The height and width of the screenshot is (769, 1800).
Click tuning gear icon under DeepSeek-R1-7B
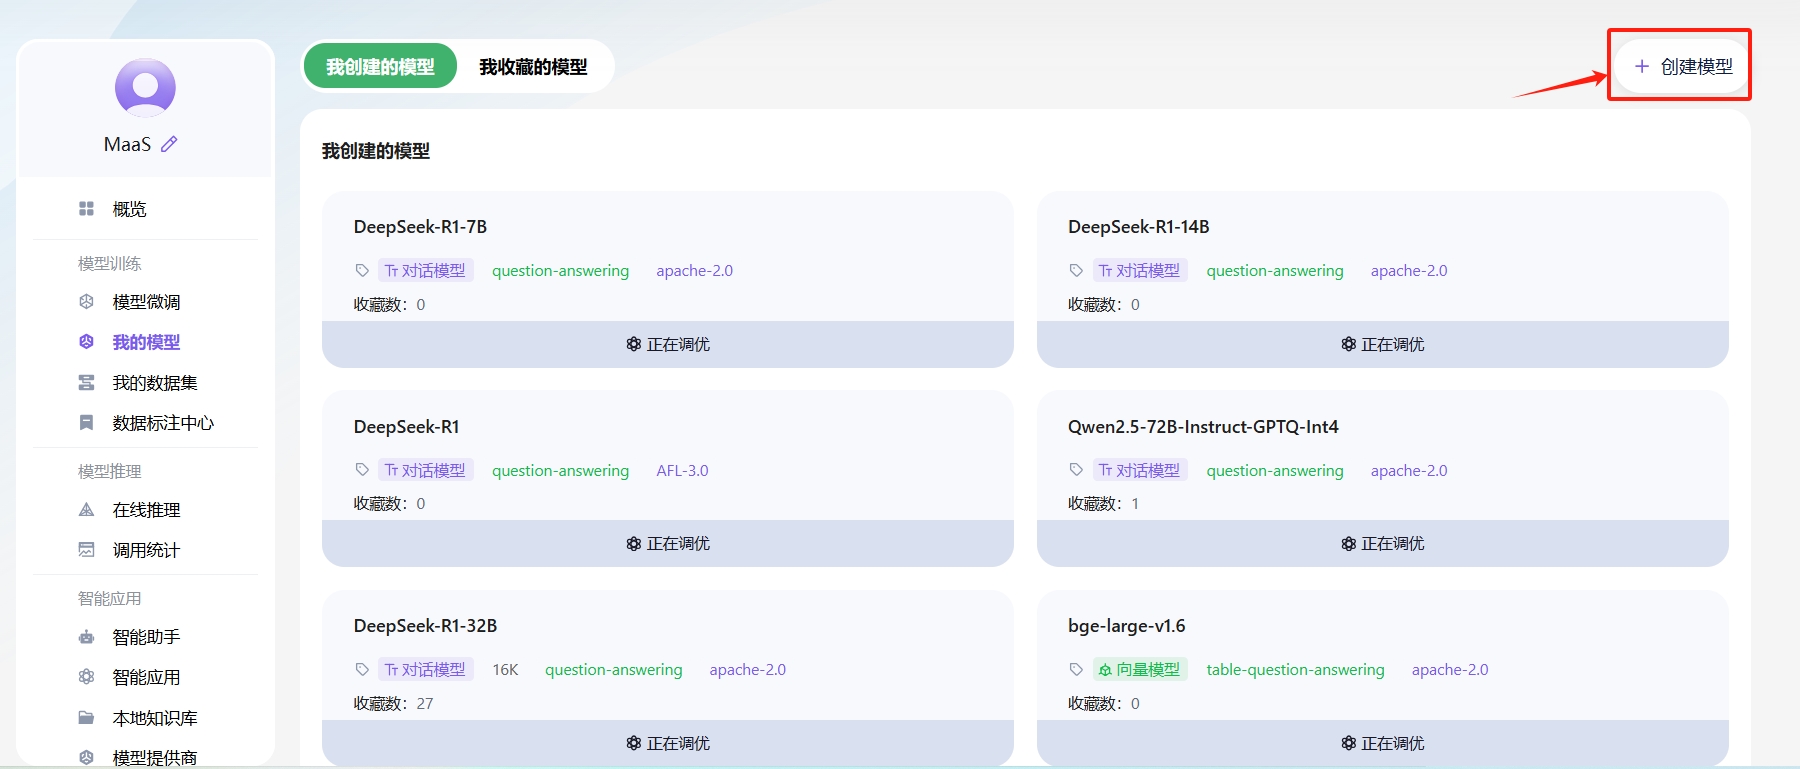coord(633,344)
